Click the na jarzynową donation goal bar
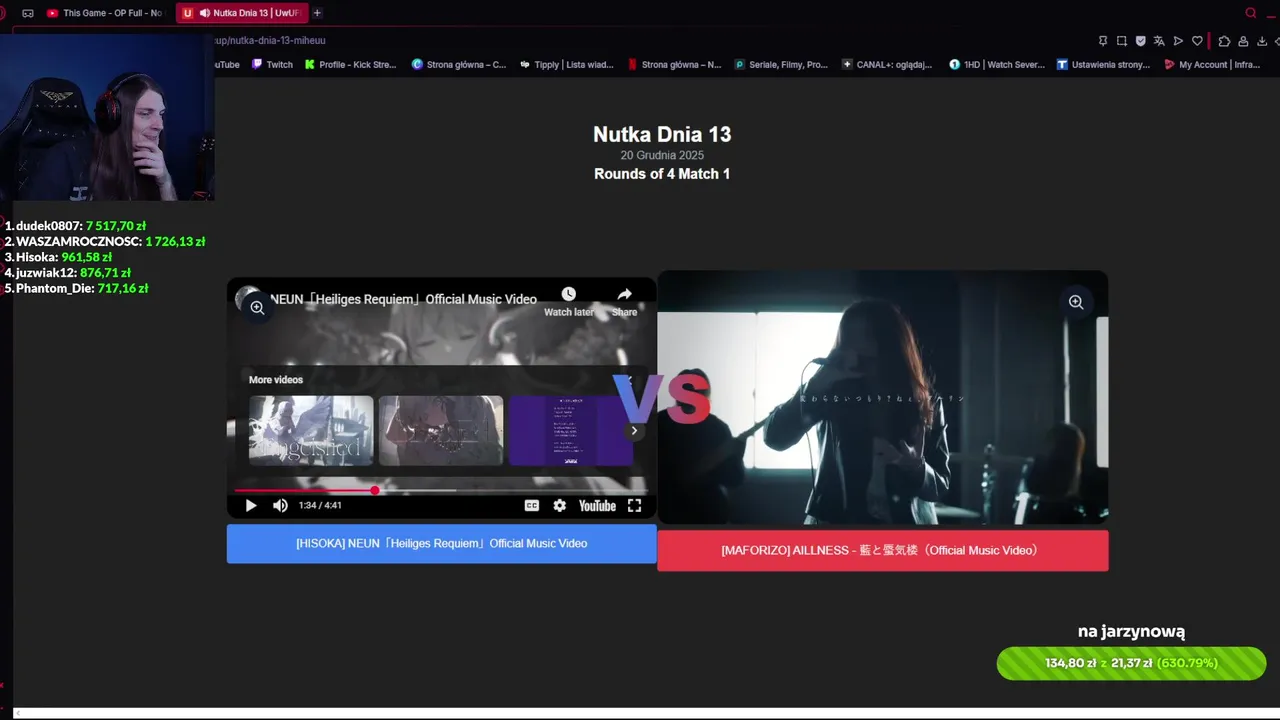The height and width of the screenshot is (720, 1280). pos(1131,663)
